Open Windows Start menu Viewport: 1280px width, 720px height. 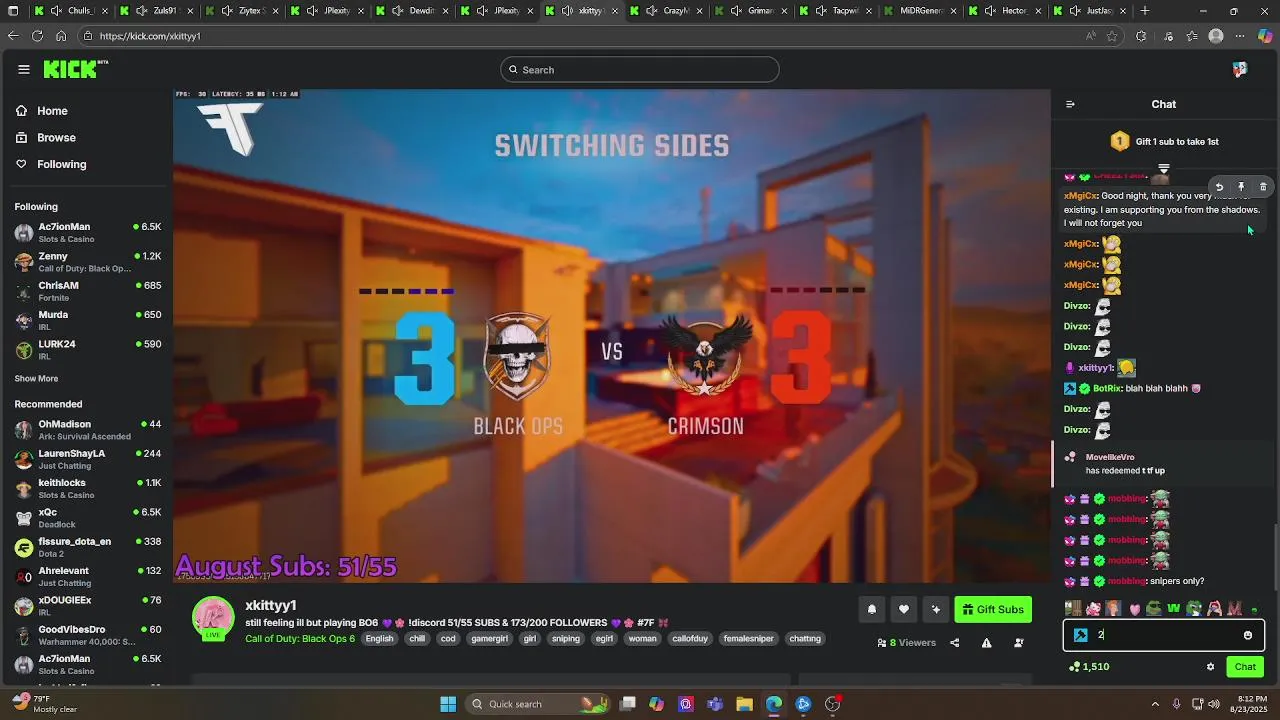(x=448, y=704)
